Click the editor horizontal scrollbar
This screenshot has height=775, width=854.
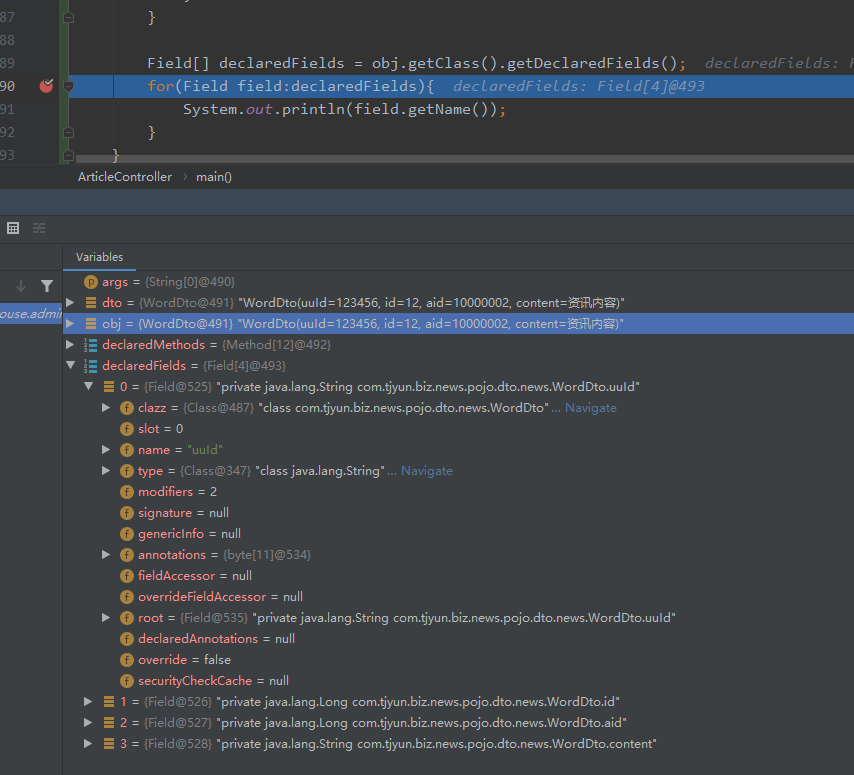(x=465, y=158)
